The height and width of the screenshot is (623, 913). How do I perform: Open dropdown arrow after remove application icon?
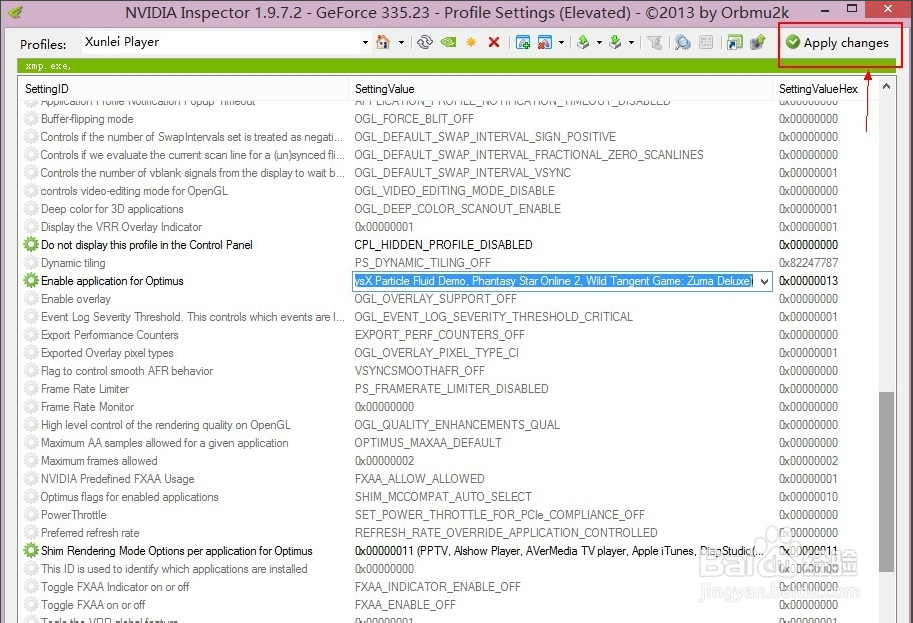click(x=561, y=43)
